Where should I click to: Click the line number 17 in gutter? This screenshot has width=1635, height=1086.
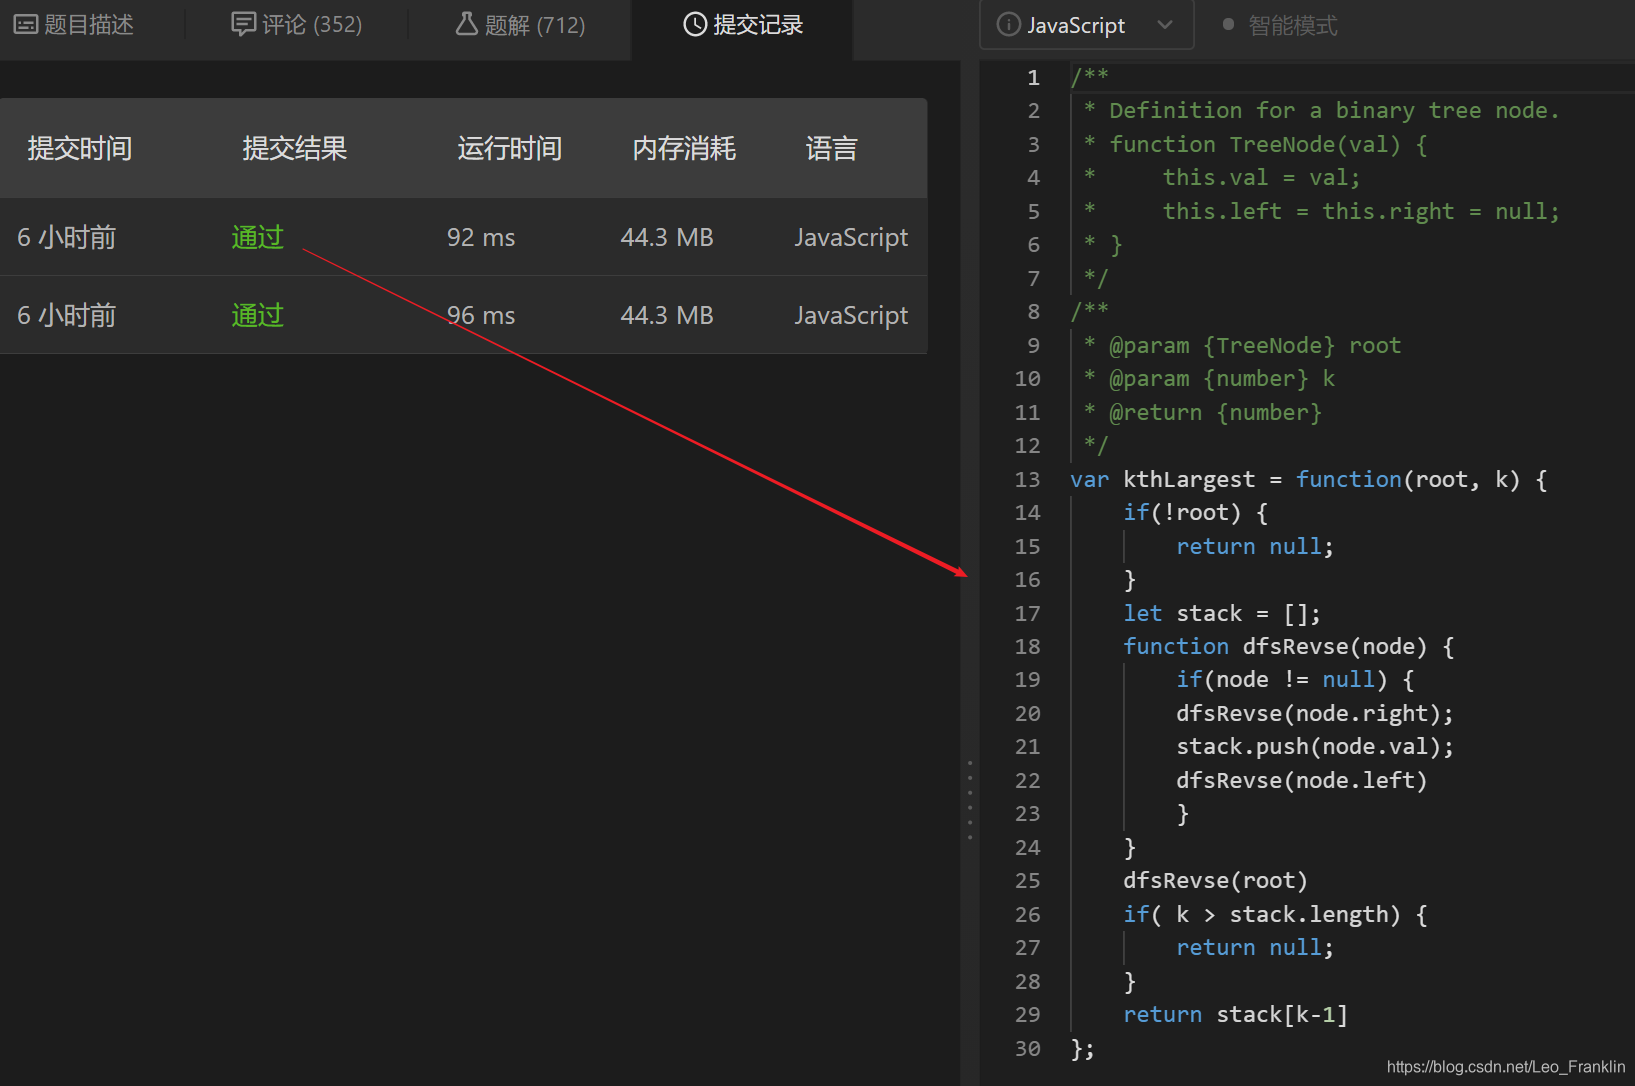point(1027,613)
